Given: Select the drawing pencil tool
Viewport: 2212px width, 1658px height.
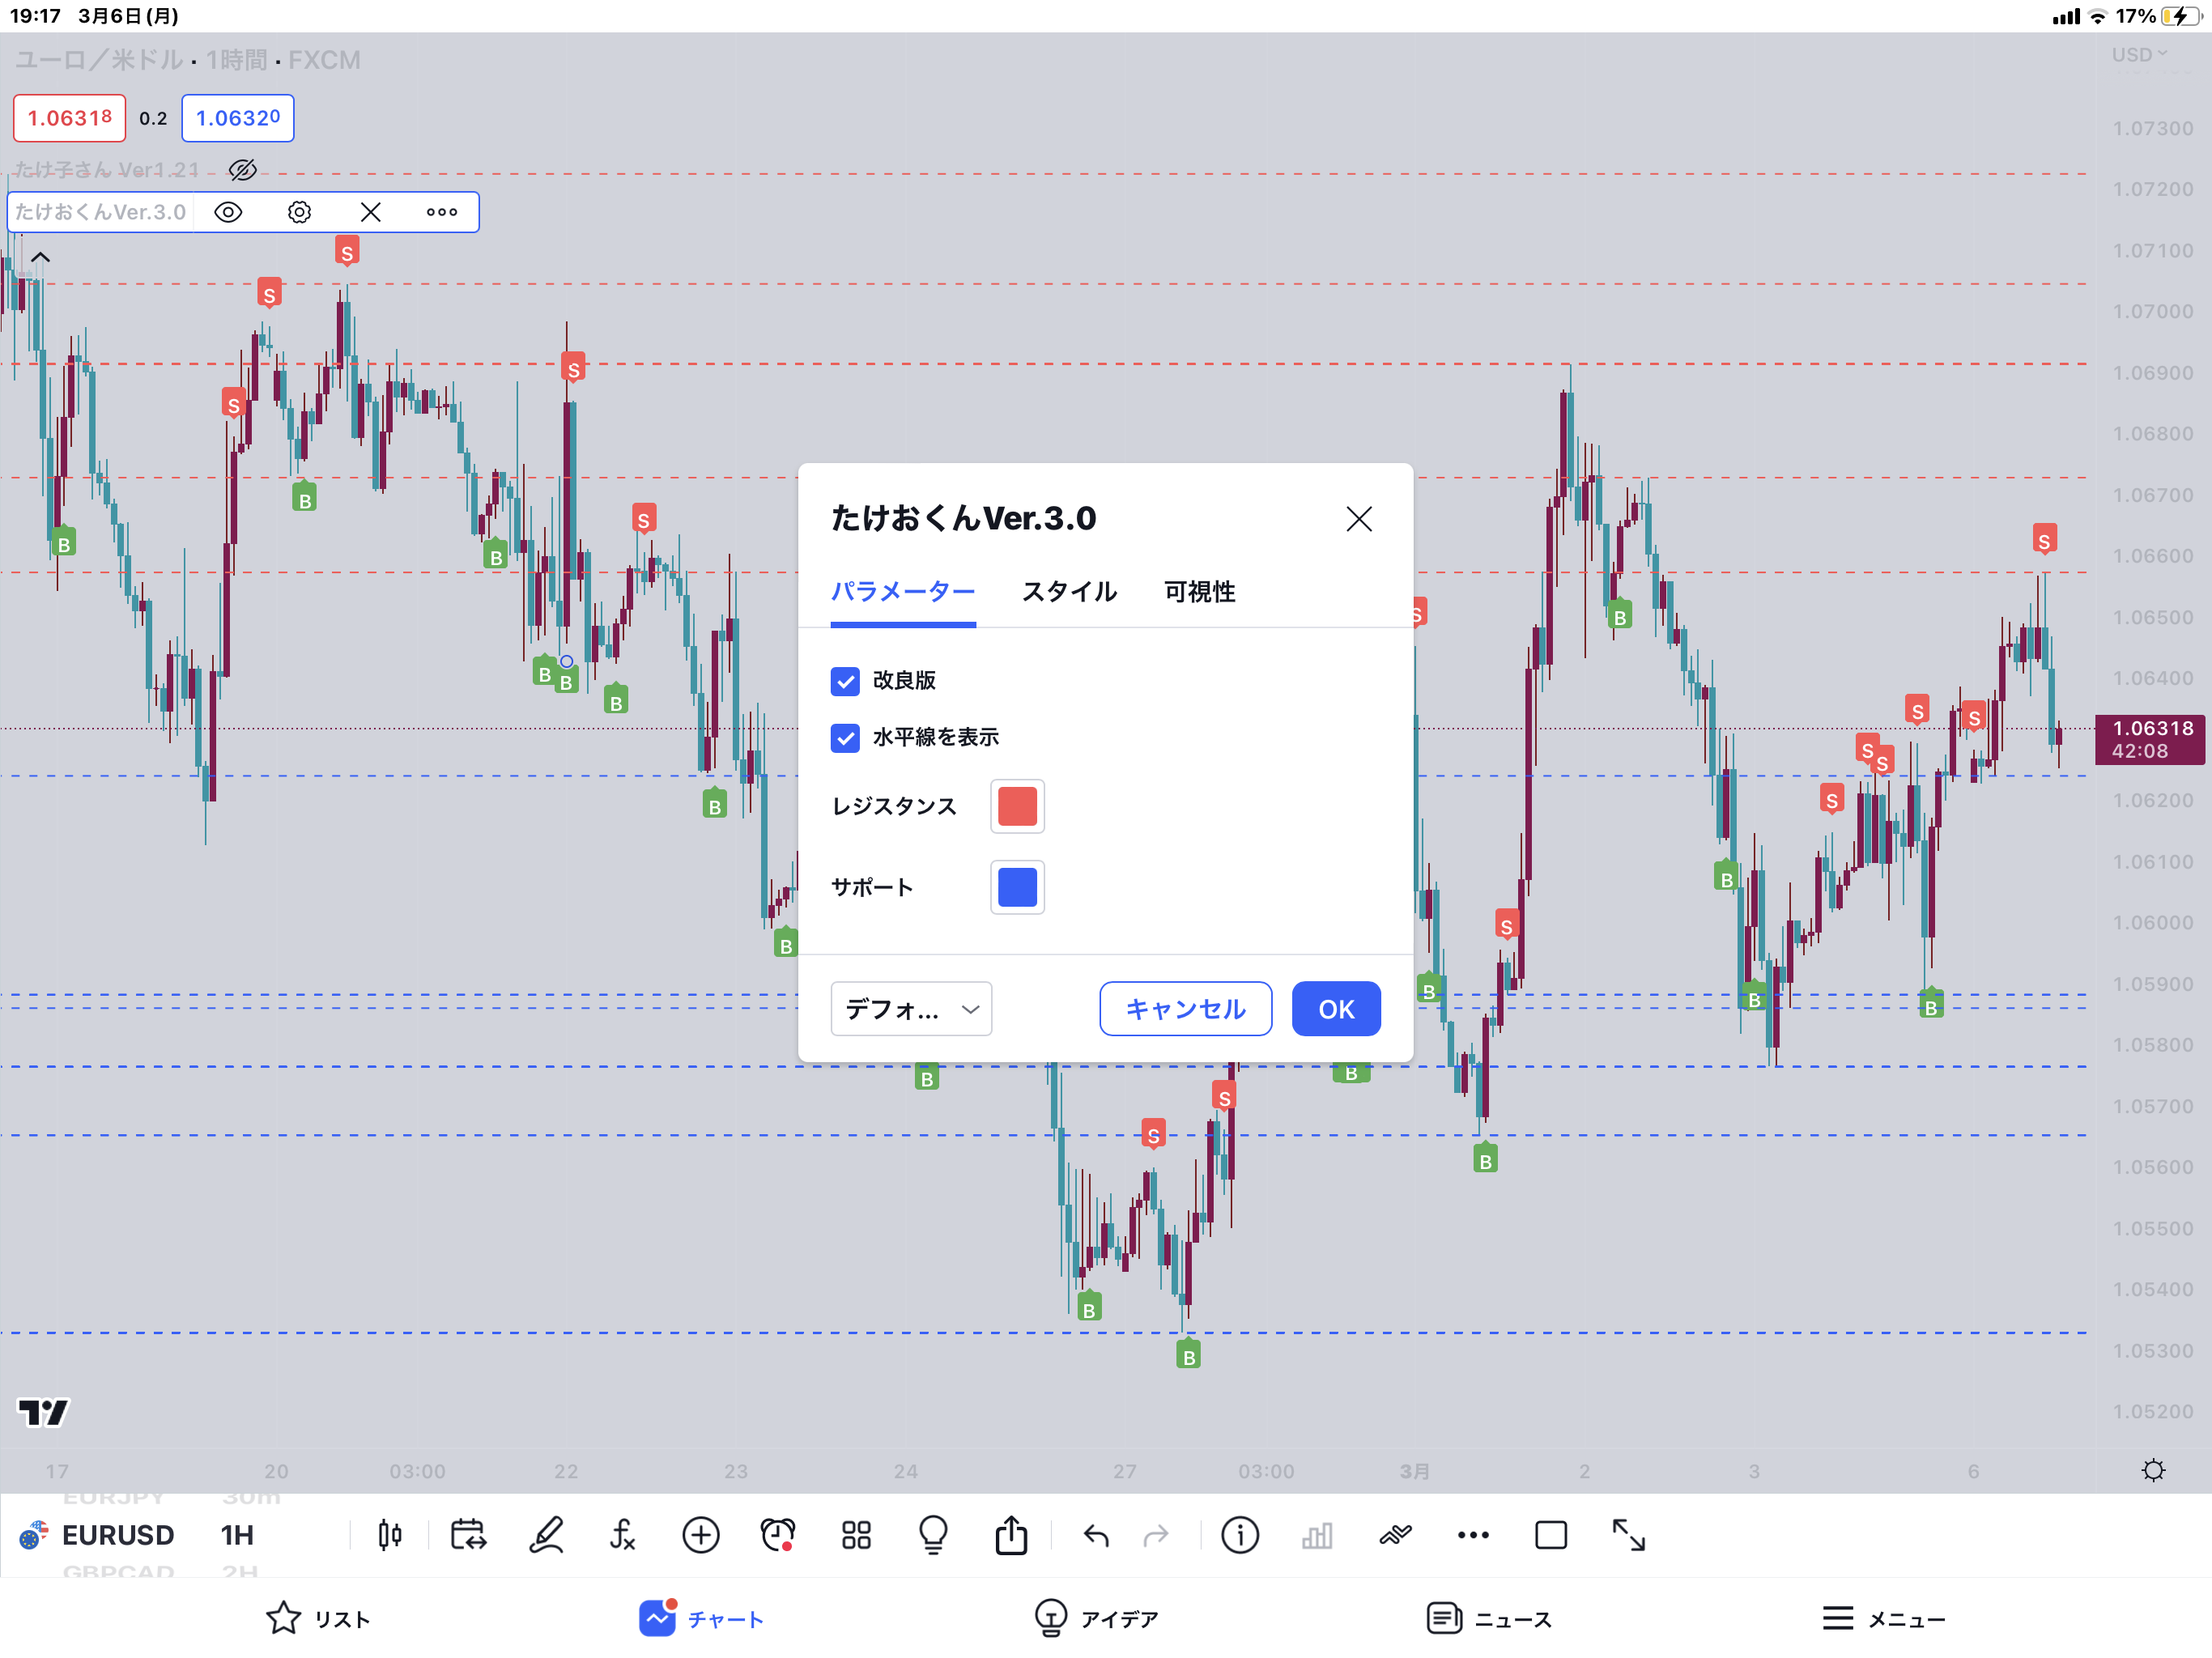Looking at the screenshot, I should coord(546,1535).
